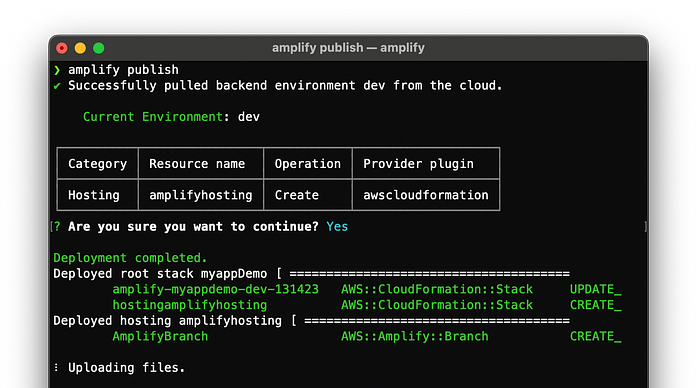Click the 'hostingamplifyhosting' resource name
Image resolution: width=700 pixels, height=388 pixels.
pos(190,305)
